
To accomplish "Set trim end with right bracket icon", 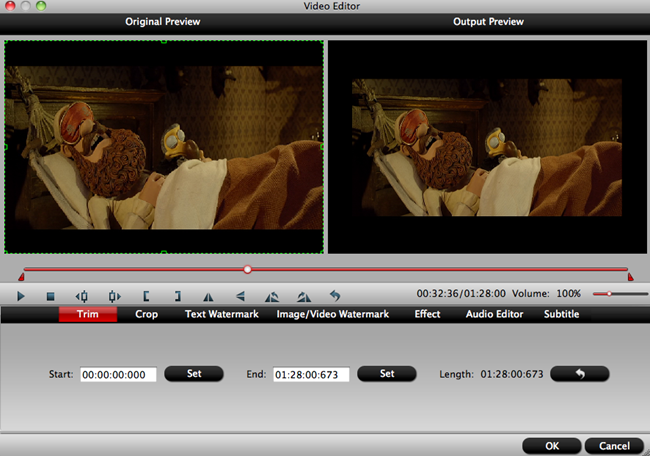I will click(177, 296).
